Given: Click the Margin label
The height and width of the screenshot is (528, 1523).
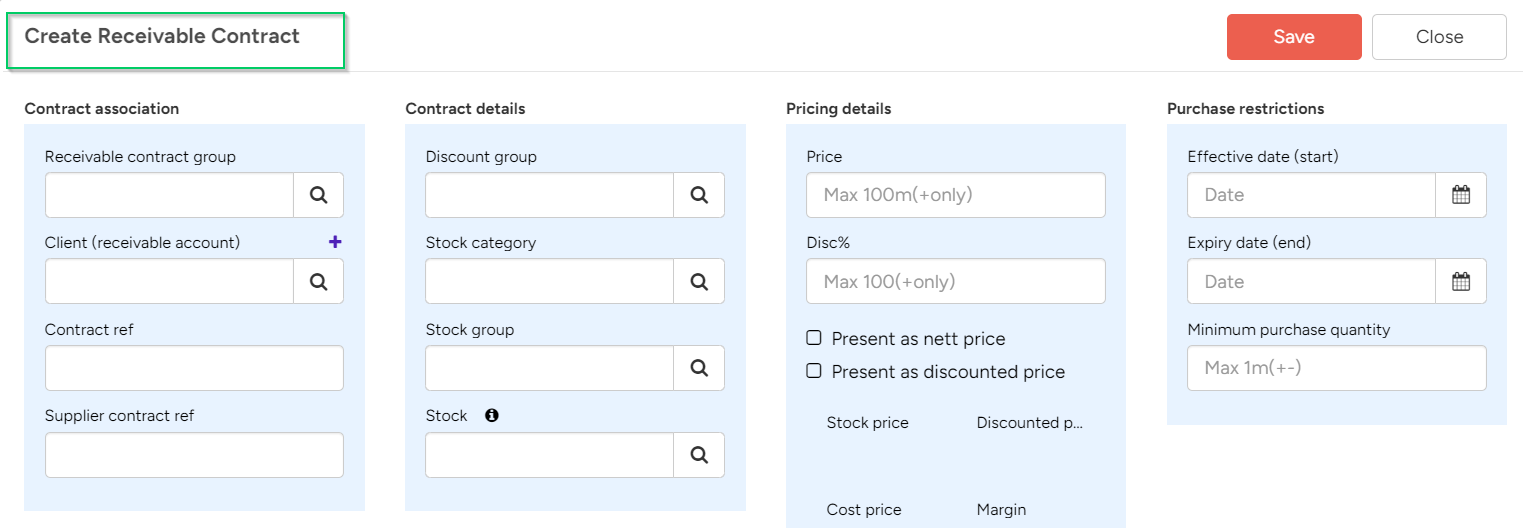Looking at the screenshot, I should point(1002,509).
